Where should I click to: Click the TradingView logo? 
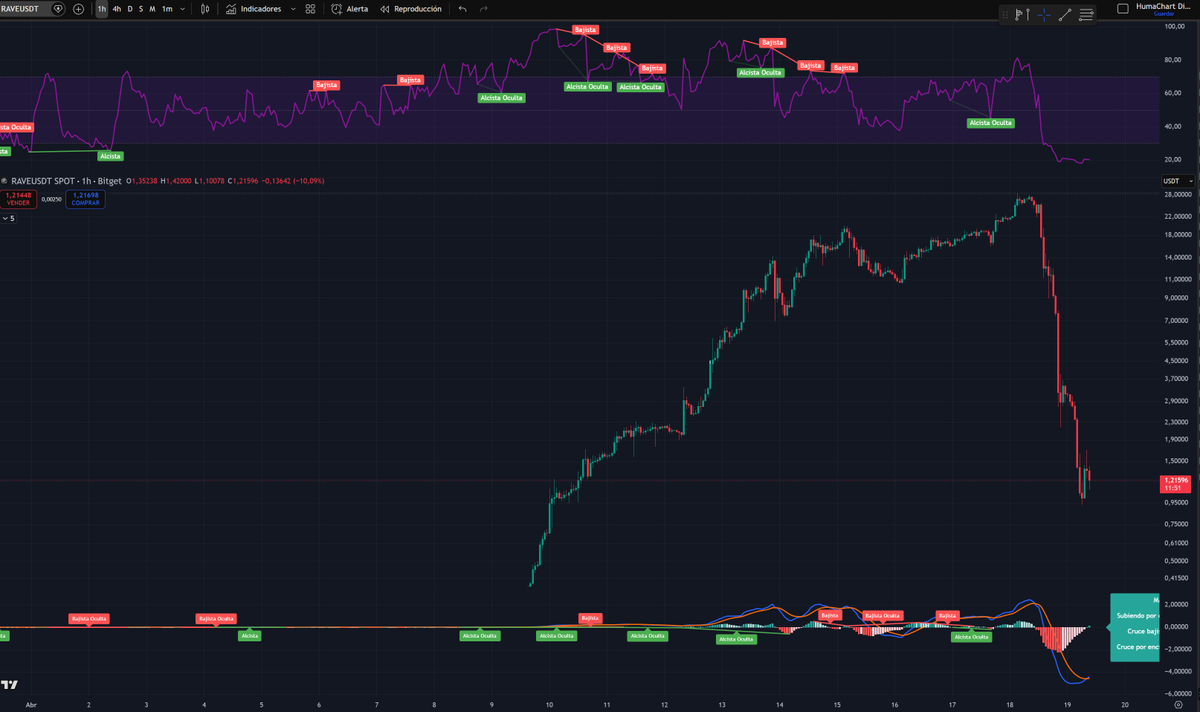(9, 685)
